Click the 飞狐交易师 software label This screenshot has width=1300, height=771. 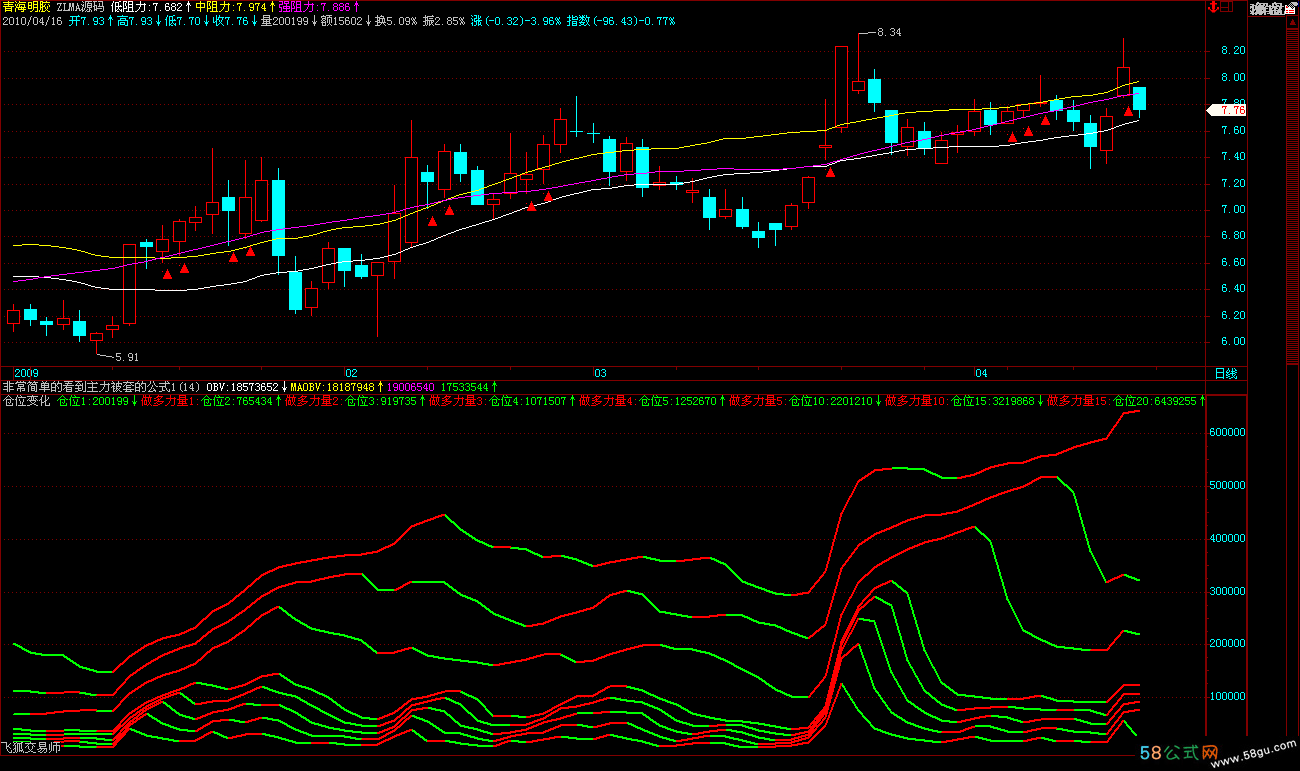click(x=31, y=746)
